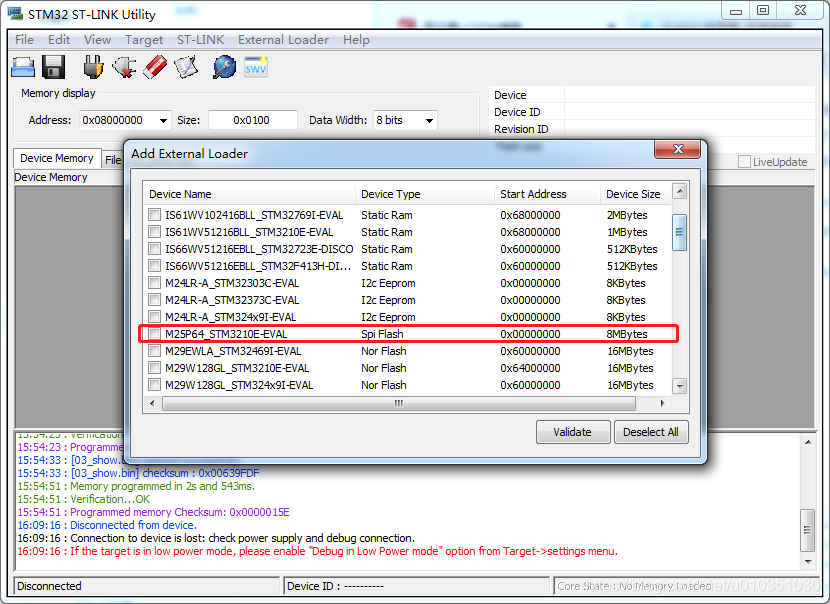This screenshot has width=830, height=604.
Task: Click the Deselect All button
Action: click(x=651, y=432)
